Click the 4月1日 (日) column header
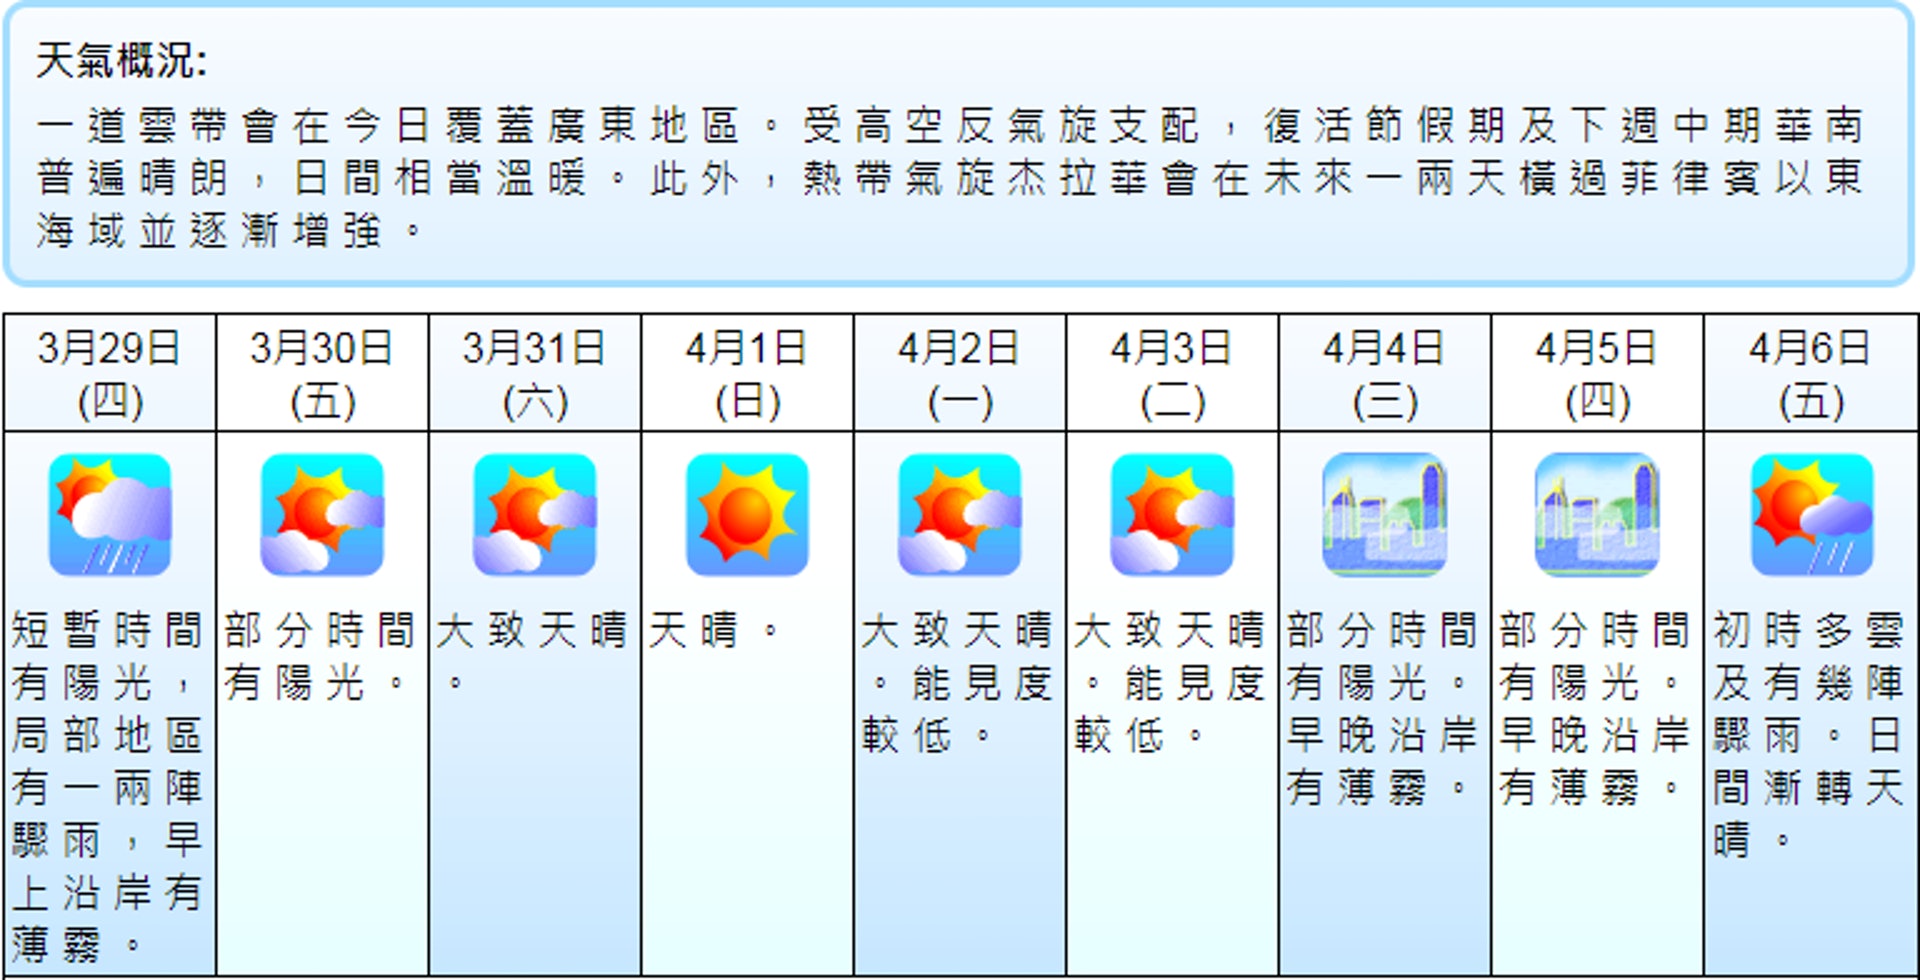 (x=747, y=374)
